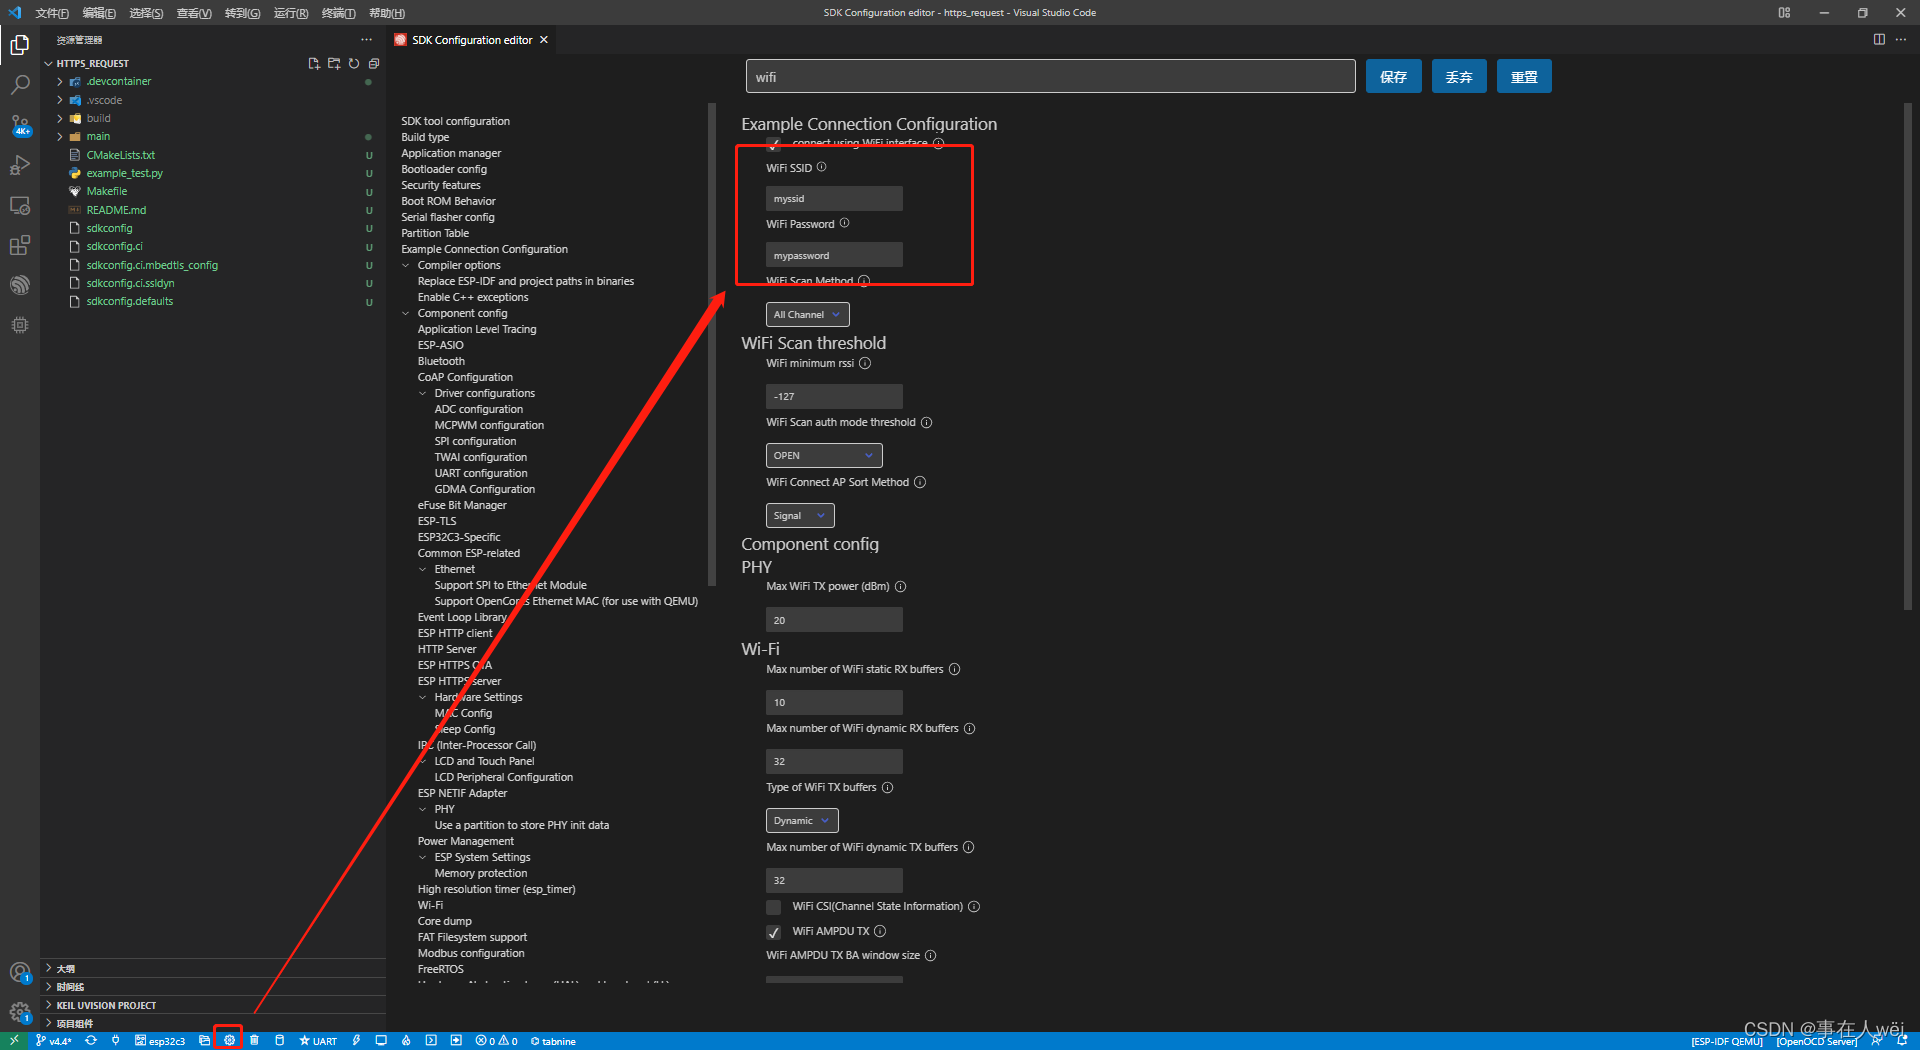Click the git branch v4.4* in status bar

pos(53,1040)
